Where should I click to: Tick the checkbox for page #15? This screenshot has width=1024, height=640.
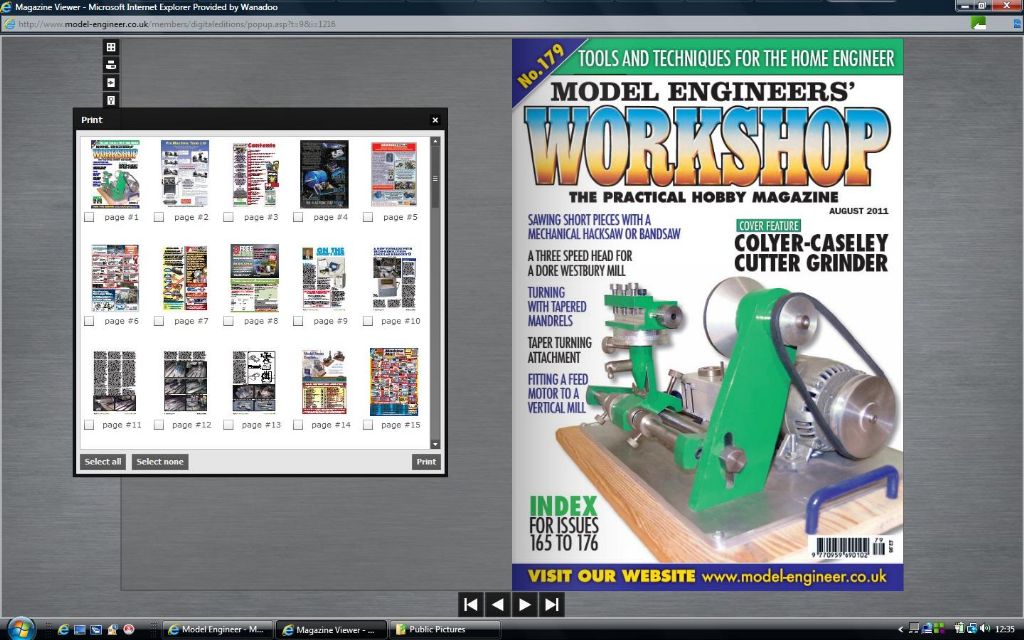pos(368,424)
